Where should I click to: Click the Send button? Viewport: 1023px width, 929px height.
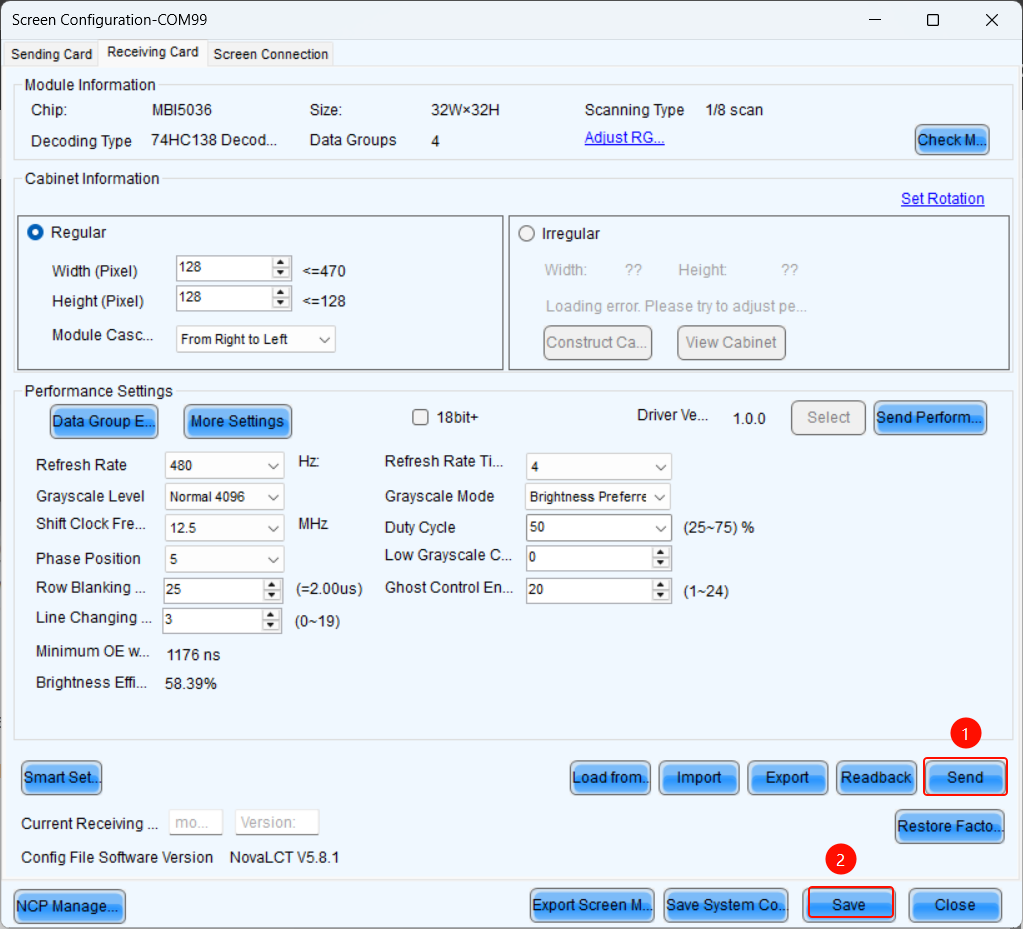click(965, 777)
